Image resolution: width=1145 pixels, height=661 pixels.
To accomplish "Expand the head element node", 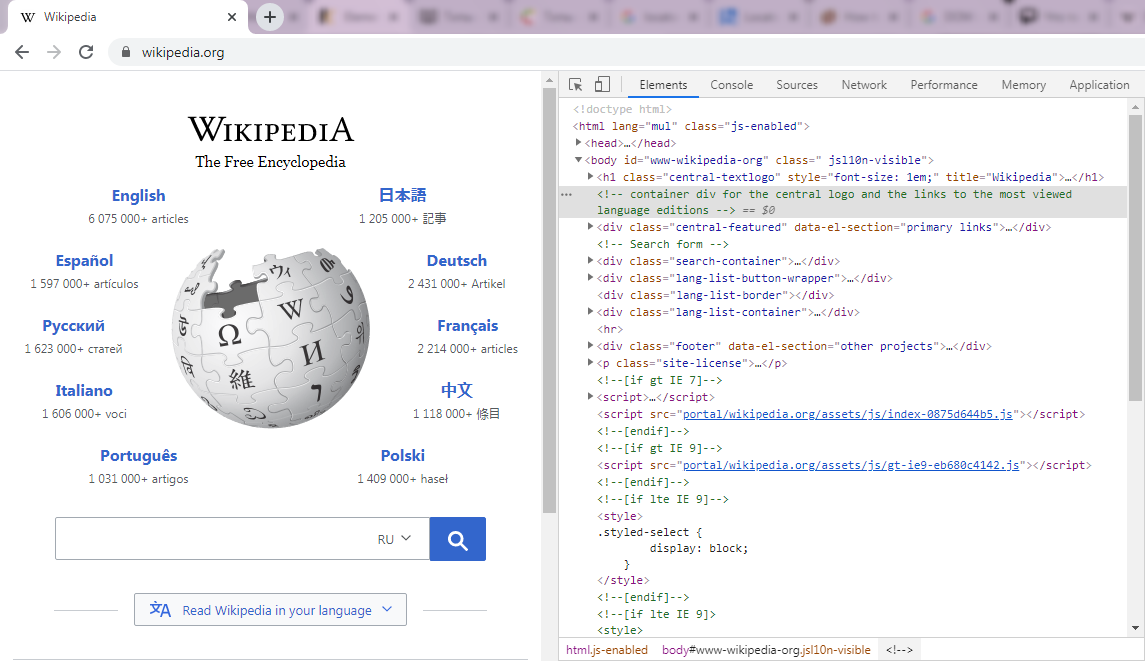I will [x=579, y=143].
